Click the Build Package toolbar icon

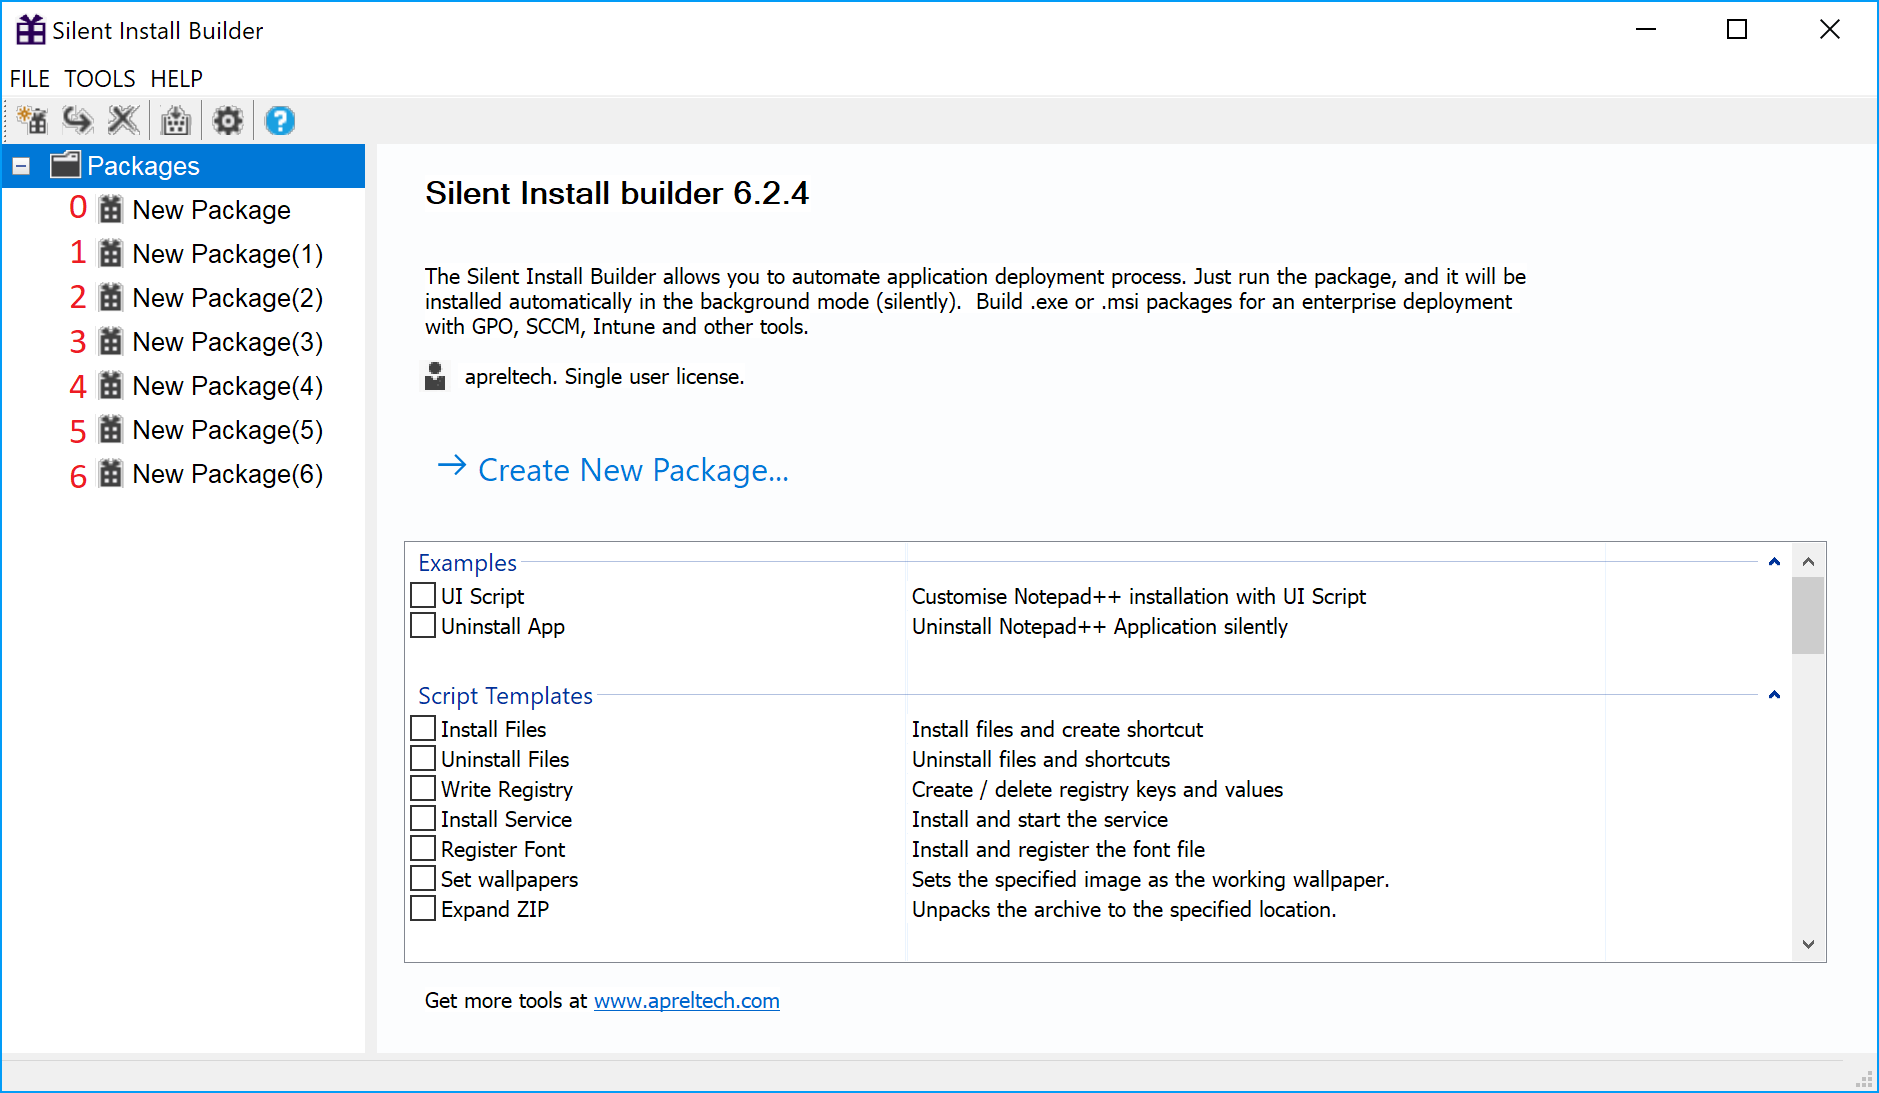176,121
